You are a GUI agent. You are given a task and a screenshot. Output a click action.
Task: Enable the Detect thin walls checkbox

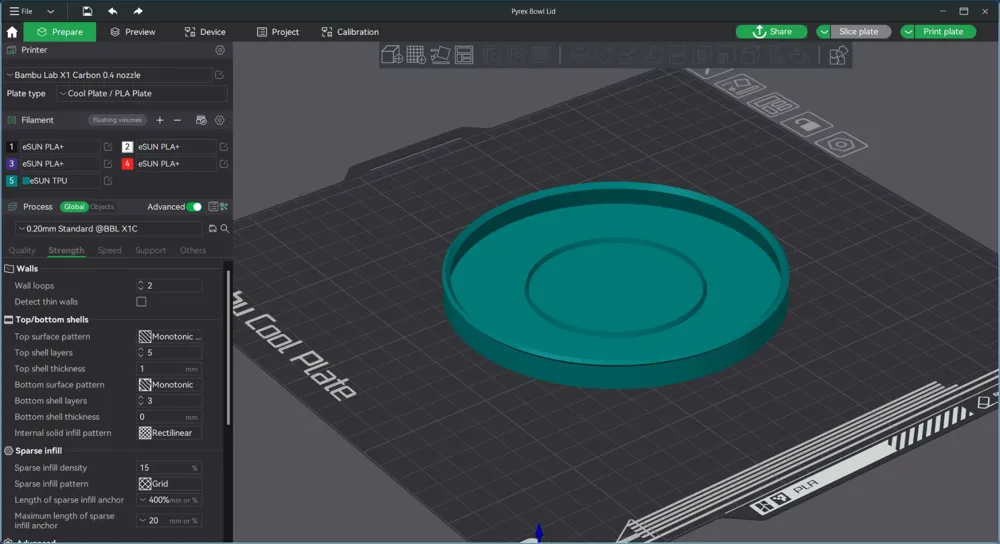[x=141, y=302]
